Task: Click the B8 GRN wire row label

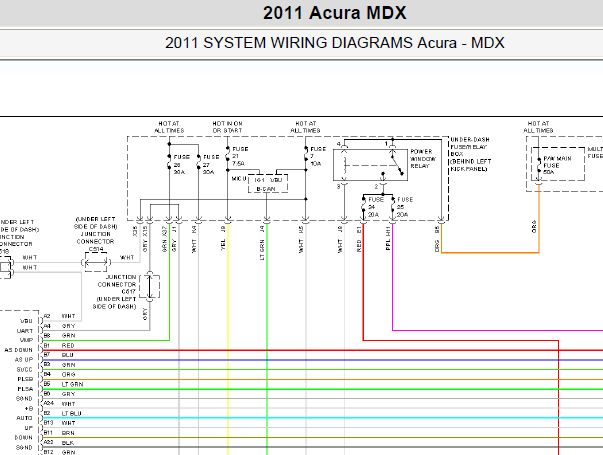Action: [x=59, y=335]
